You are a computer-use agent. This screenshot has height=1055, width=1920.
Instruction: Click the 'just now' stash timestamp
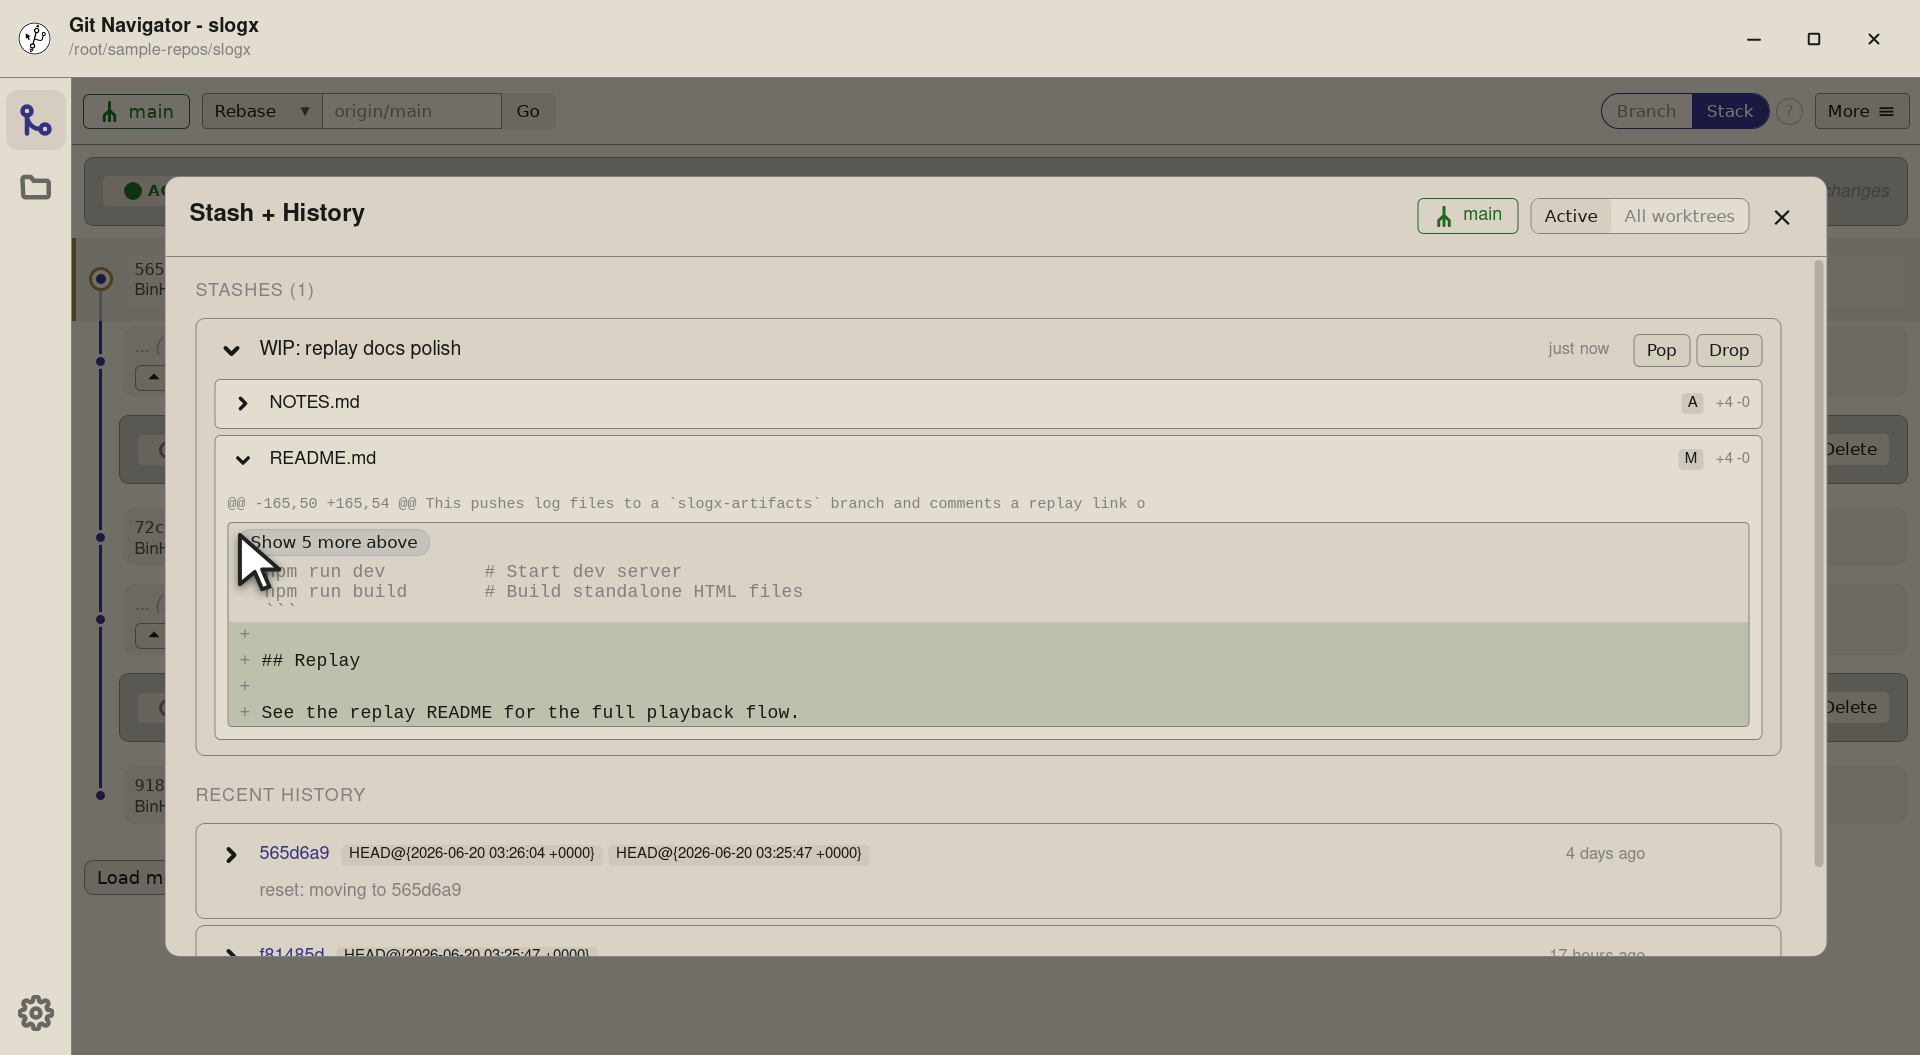pyautogui.click(x=1578, y=348)
